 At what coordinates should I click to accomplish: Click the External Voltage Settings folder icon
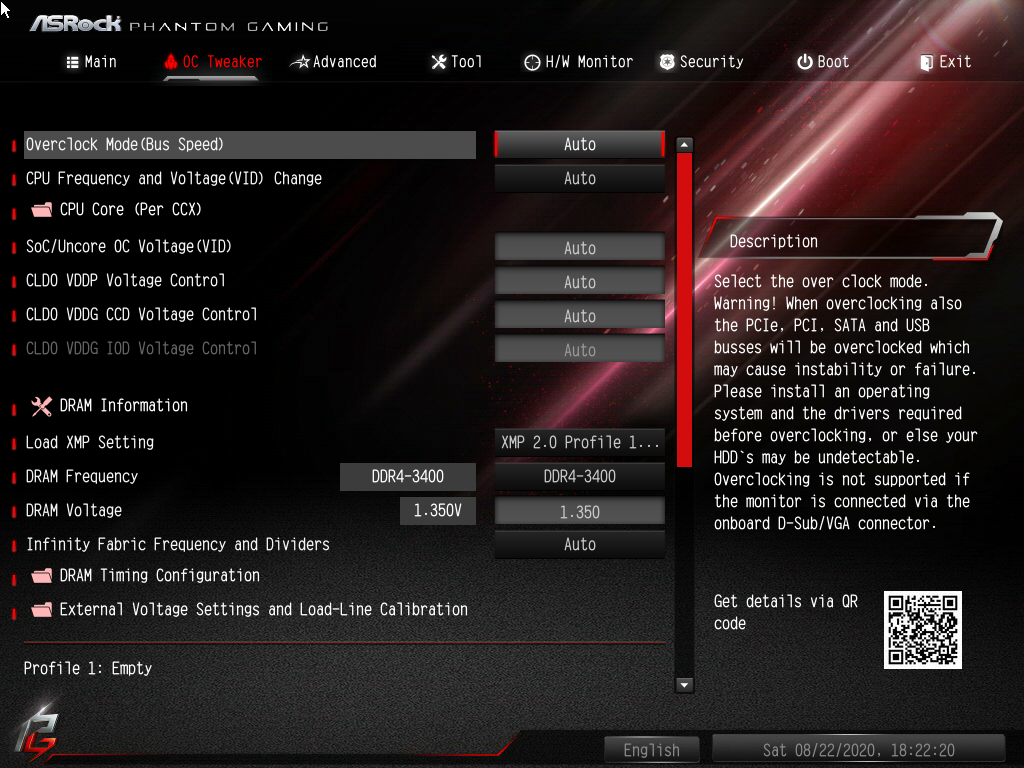pyautogui.click(x=42, y=610)
